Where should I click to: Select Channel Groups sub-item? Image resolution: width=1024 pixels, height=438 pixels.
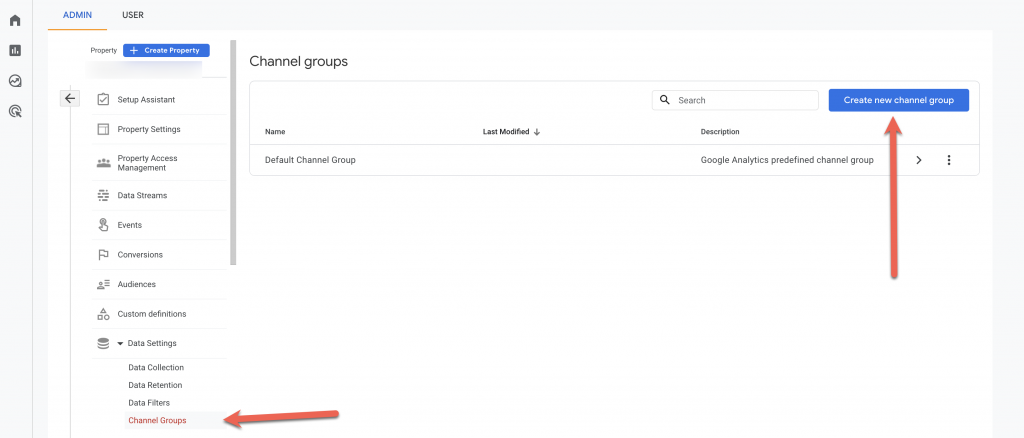click(157, 420)
